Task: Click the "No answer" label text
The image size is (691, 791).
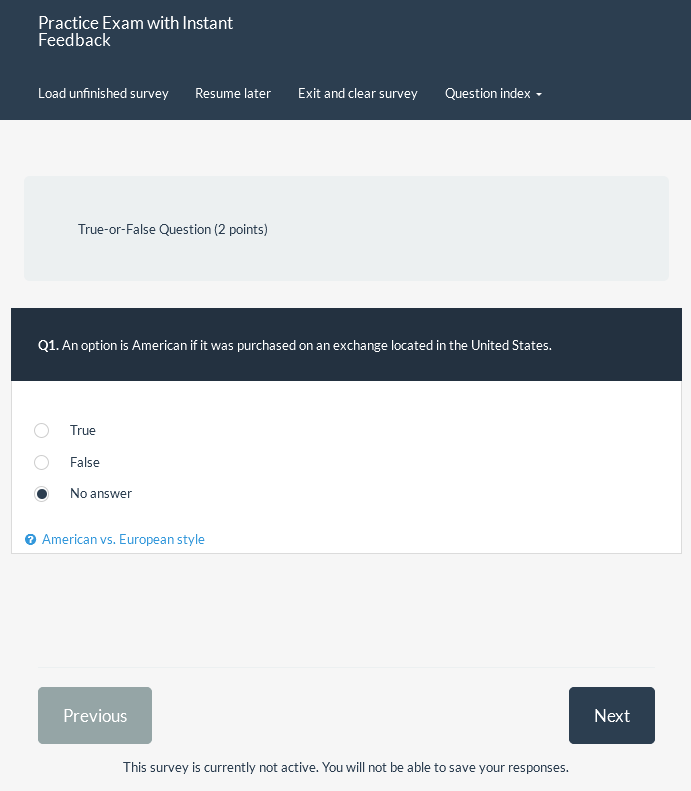Action: 101,494
